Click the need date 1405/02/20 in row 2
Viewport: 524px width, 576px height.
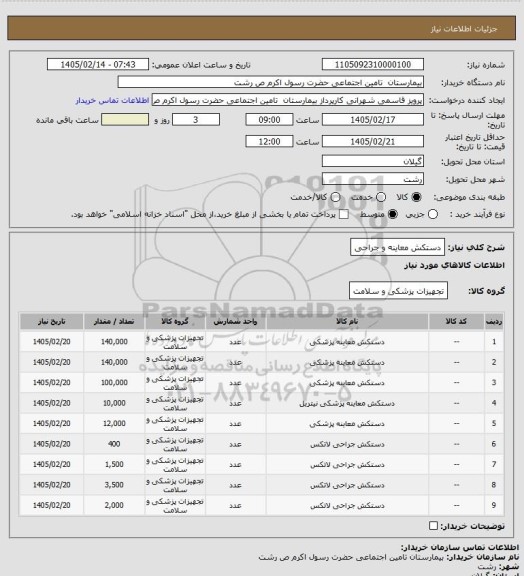pos(51,362)
